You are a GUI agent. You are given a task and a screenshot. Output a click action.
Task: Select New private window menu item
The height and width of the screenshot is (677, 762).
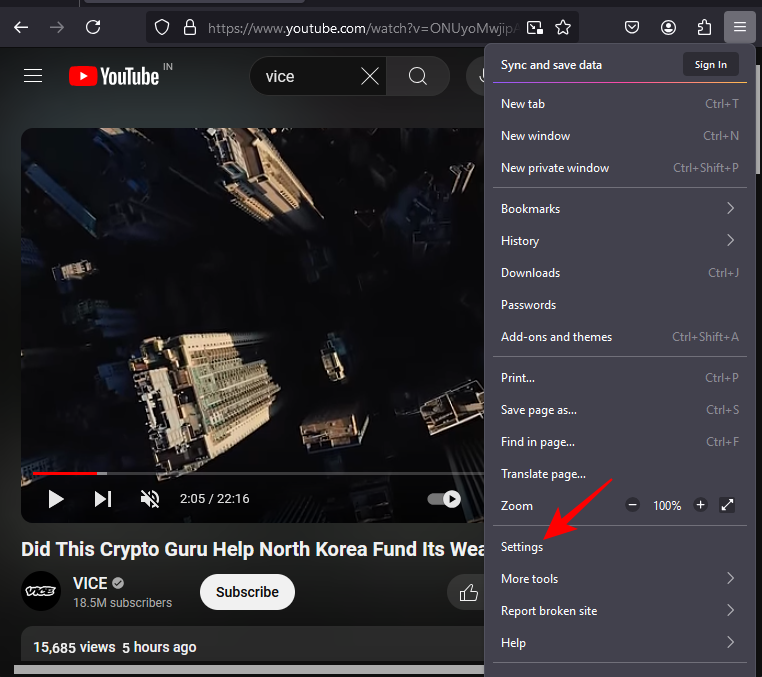(x=555, y=168)
